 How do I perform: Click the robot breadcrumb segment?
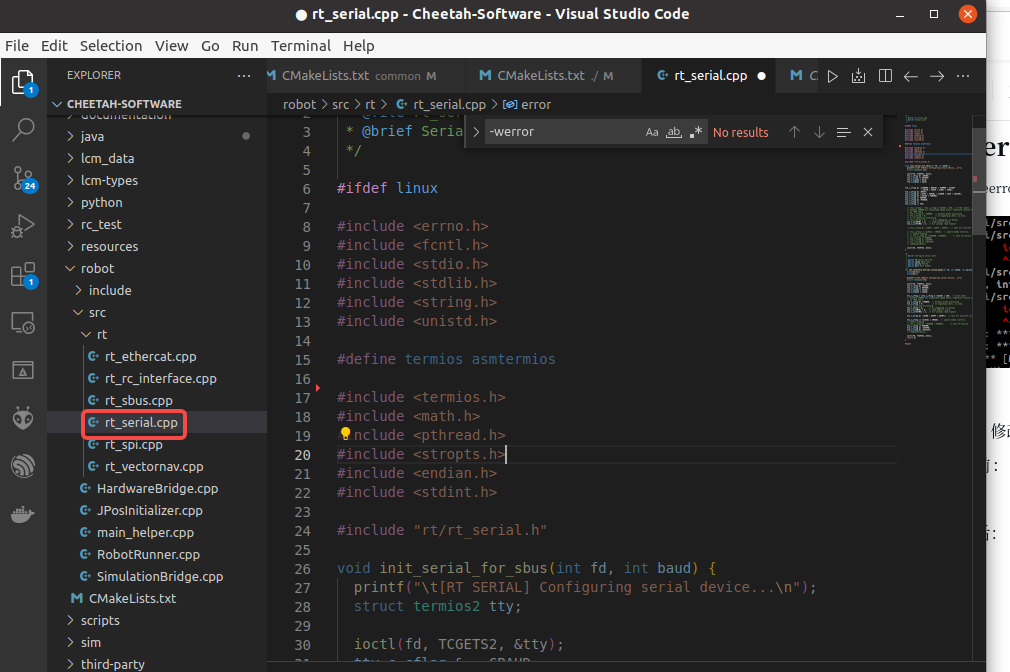pos(300,104)
